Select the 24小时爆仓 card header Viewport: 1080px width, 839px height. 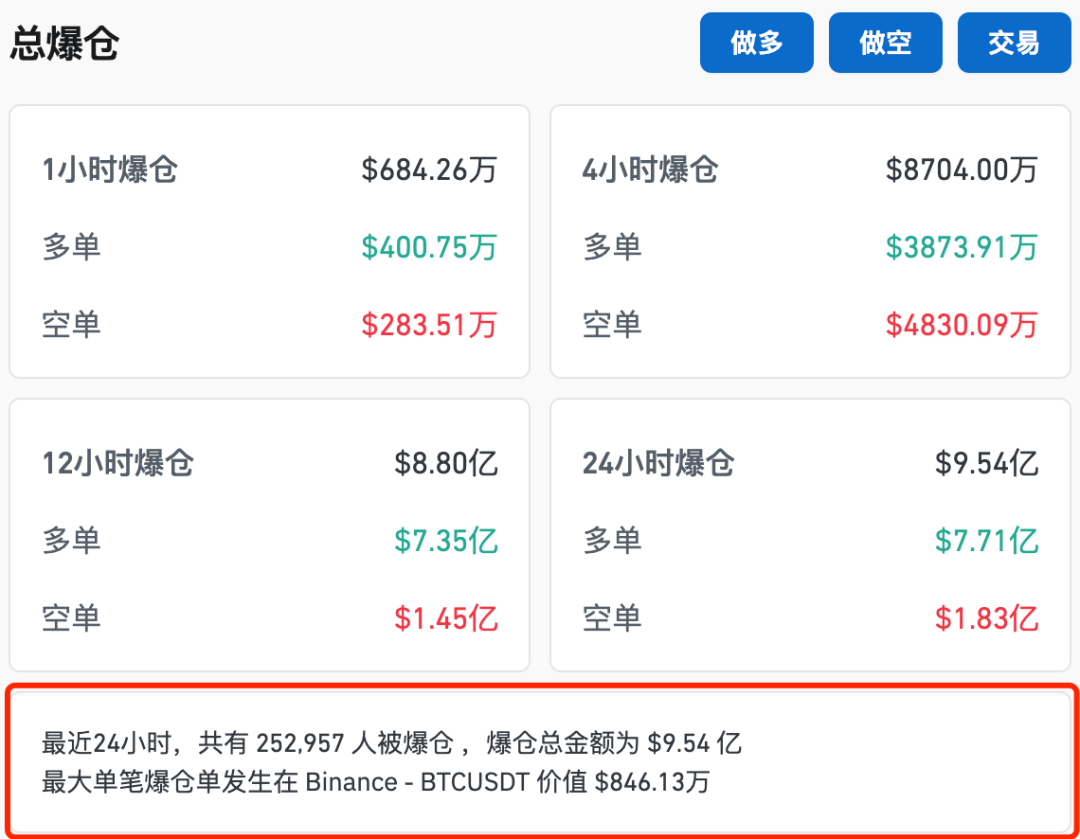(x=658, y=463)
